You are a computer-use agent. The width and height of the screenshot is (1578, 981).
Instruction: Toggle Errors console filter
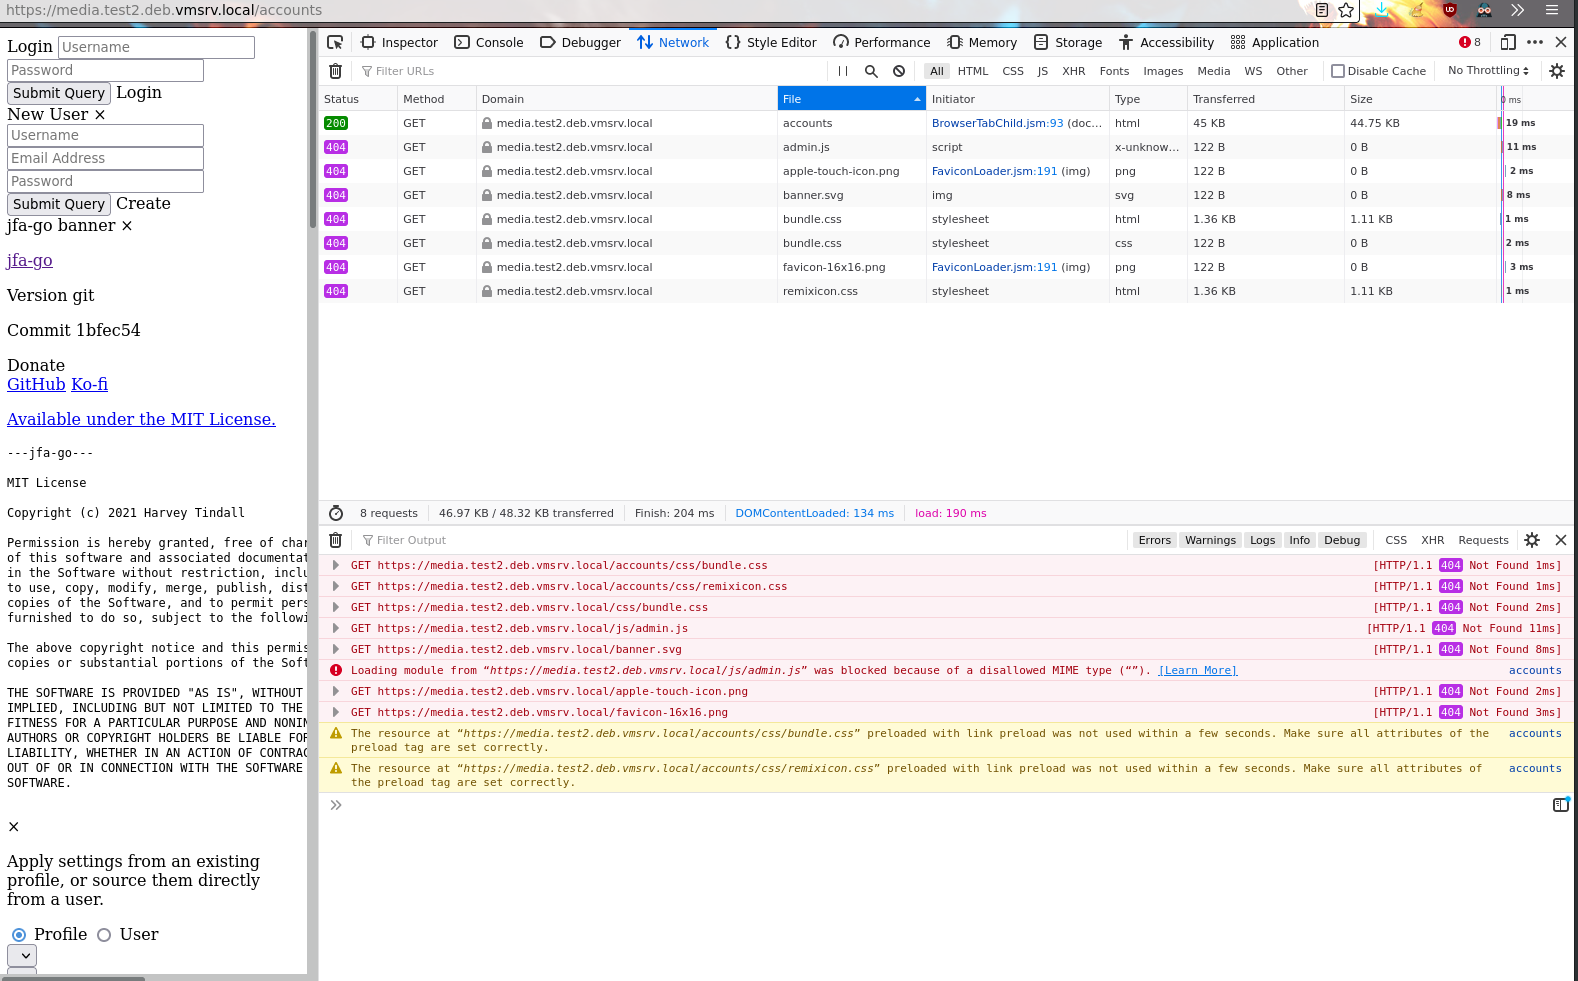(x=1154, y=540)
